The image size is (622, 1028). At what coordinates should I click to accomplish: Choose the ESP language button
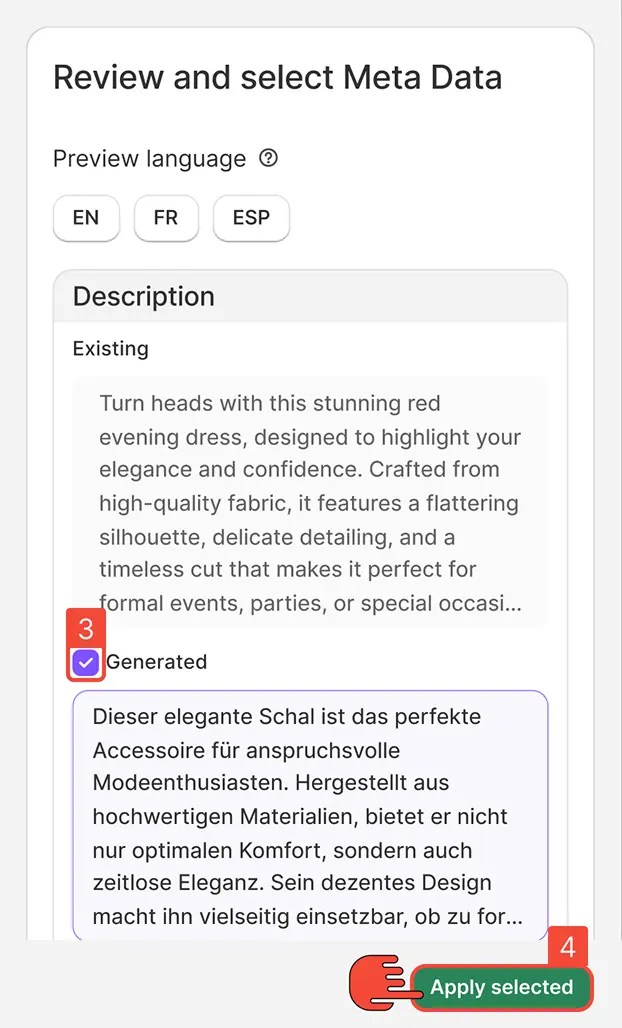(x=251, y=218)
